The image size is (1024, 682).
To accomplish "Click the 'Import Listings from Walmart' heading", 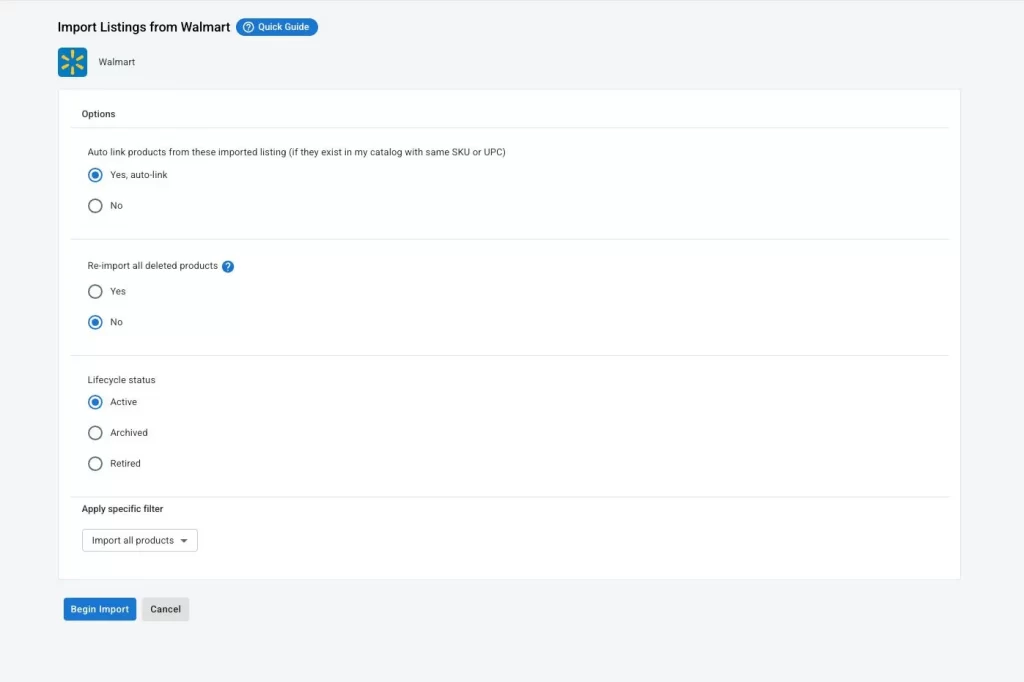I will coord(144,27).
